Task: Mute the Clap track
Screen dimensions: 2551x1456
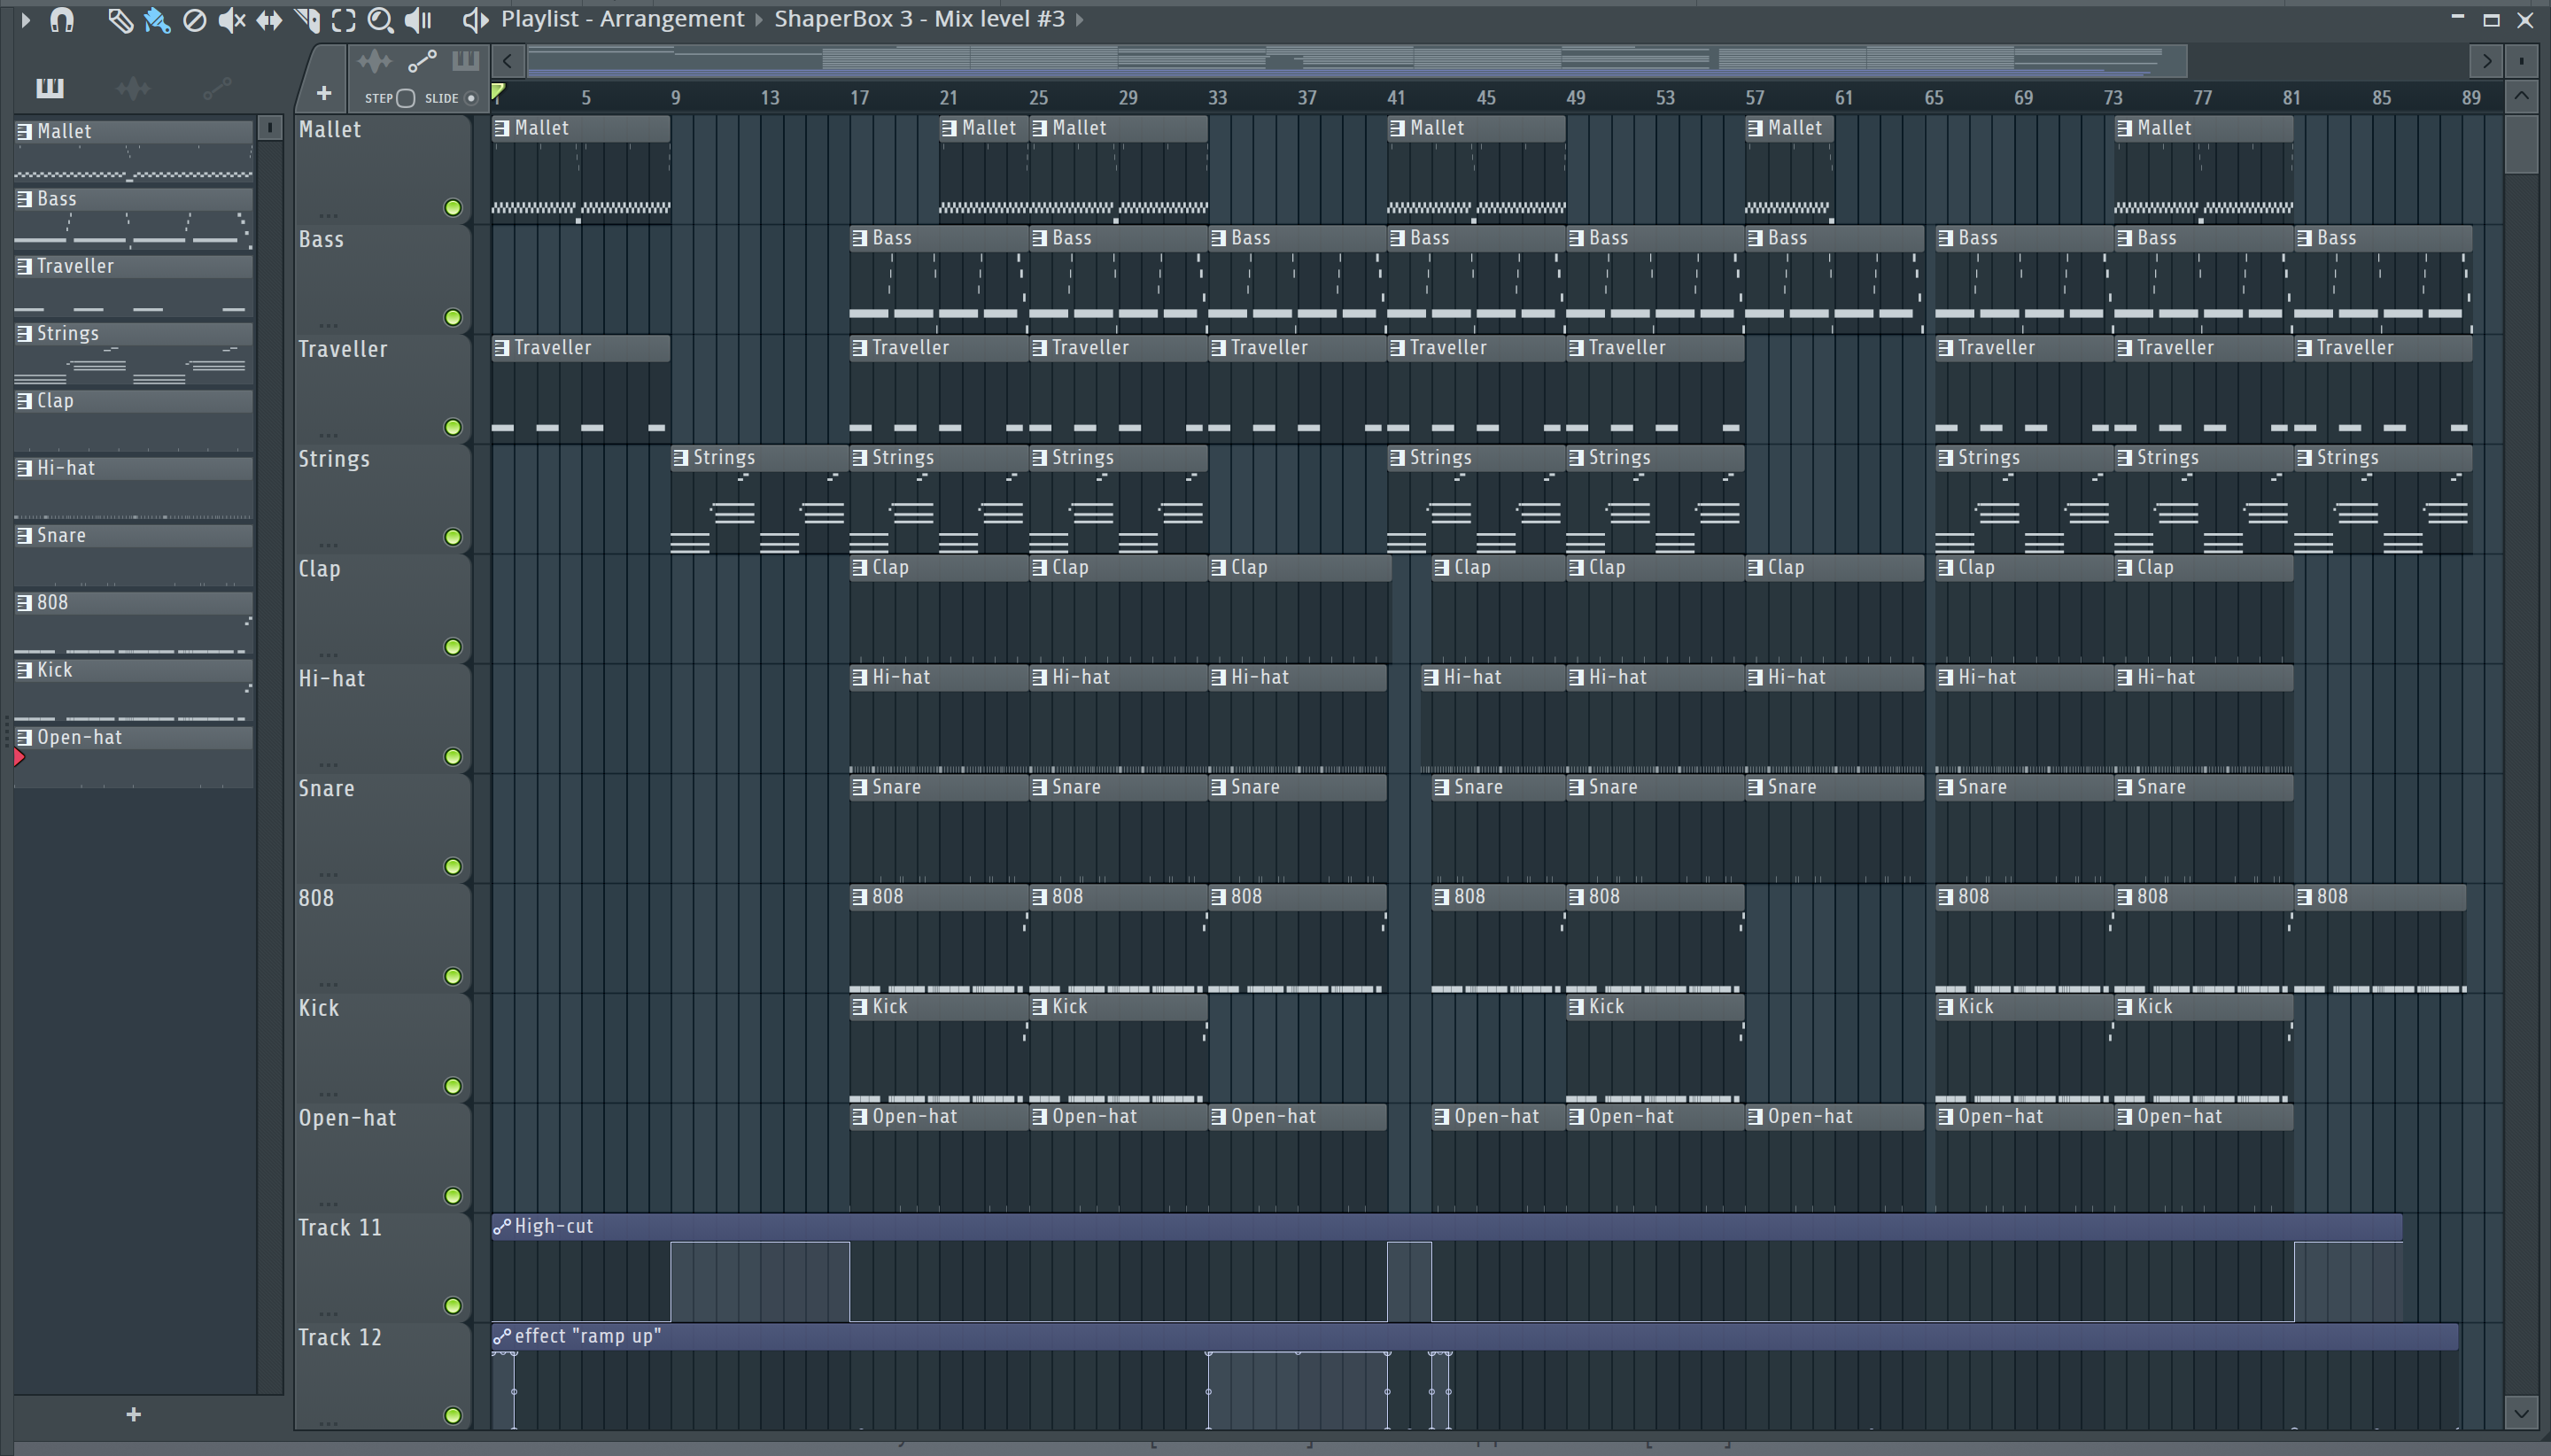Action: click(x=453, y=647)
